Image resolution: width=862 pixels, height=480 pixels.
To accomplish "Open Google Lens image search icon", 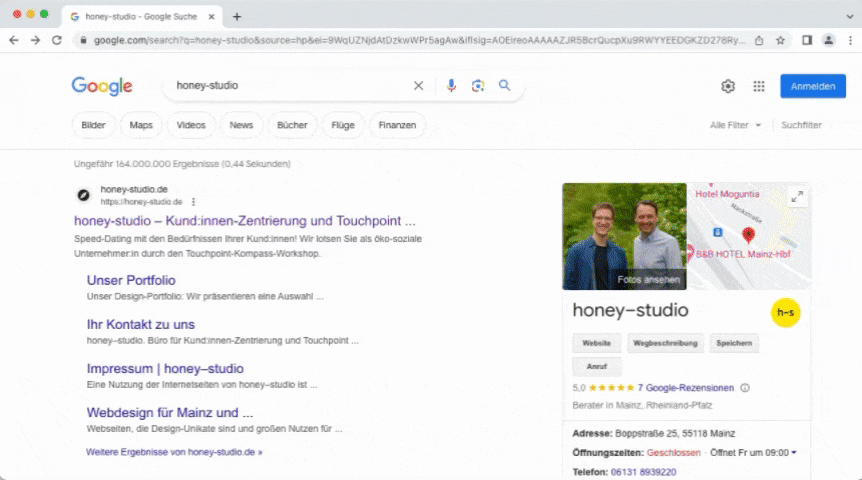I will tap(478, 85).
